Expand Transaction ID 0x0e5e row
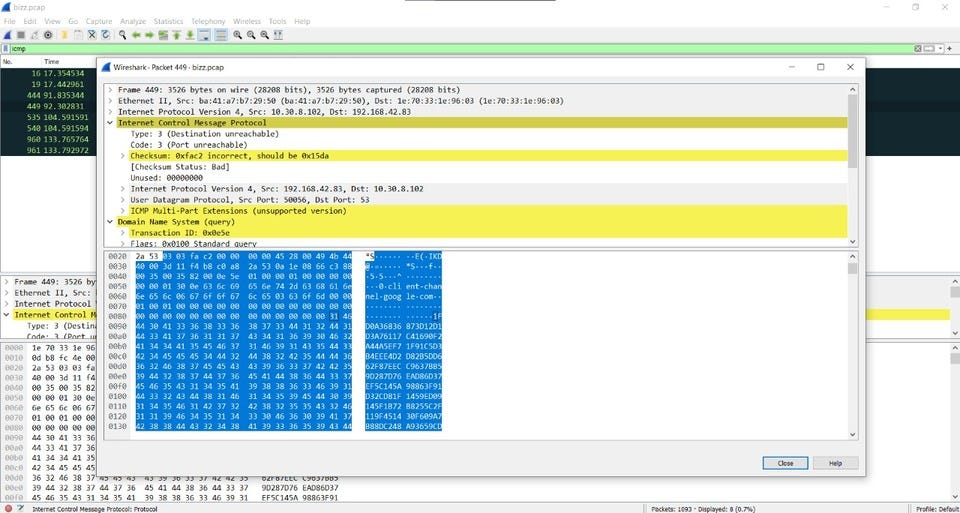 (122, 233)
